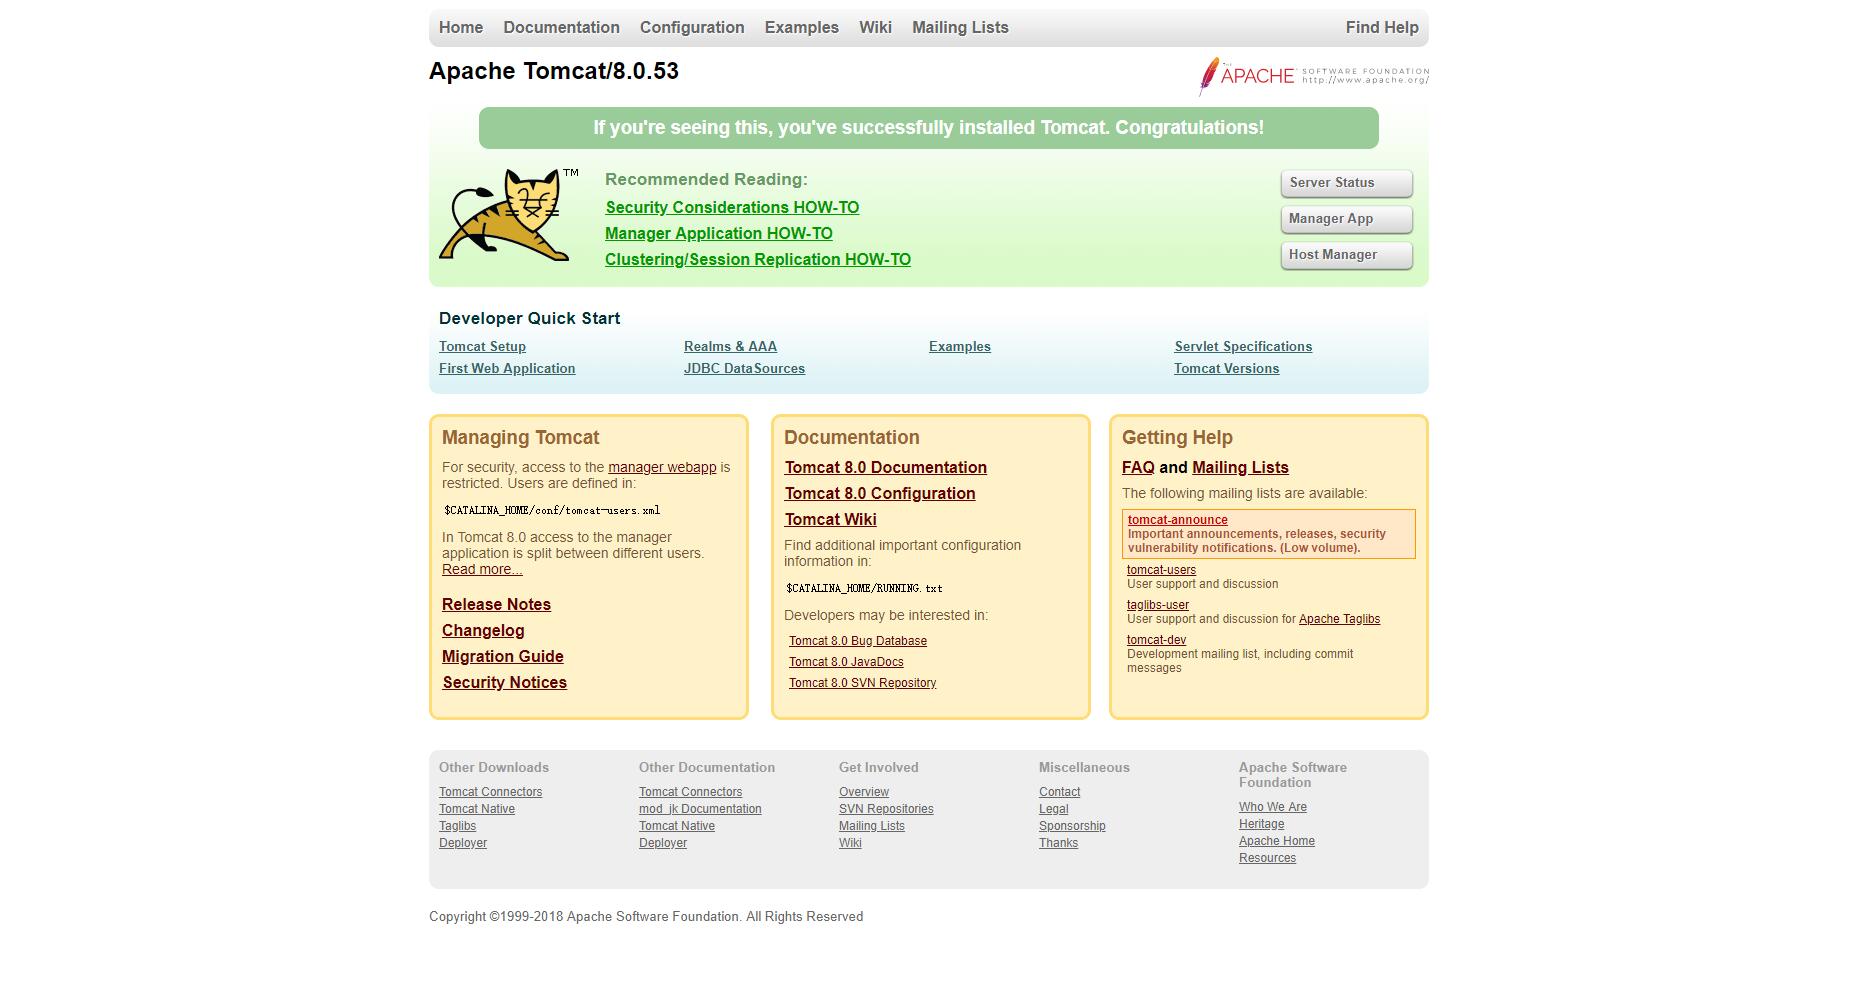1855x986 pixels.
Task: Open Contact link under Miscellaneous
Action: (x=1059, y=792)
